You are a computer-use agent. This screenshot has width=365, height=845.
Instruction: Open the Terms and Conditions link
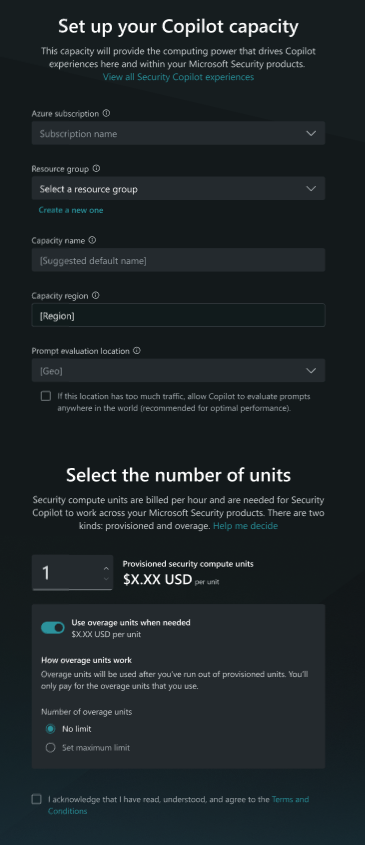(178, 805)
